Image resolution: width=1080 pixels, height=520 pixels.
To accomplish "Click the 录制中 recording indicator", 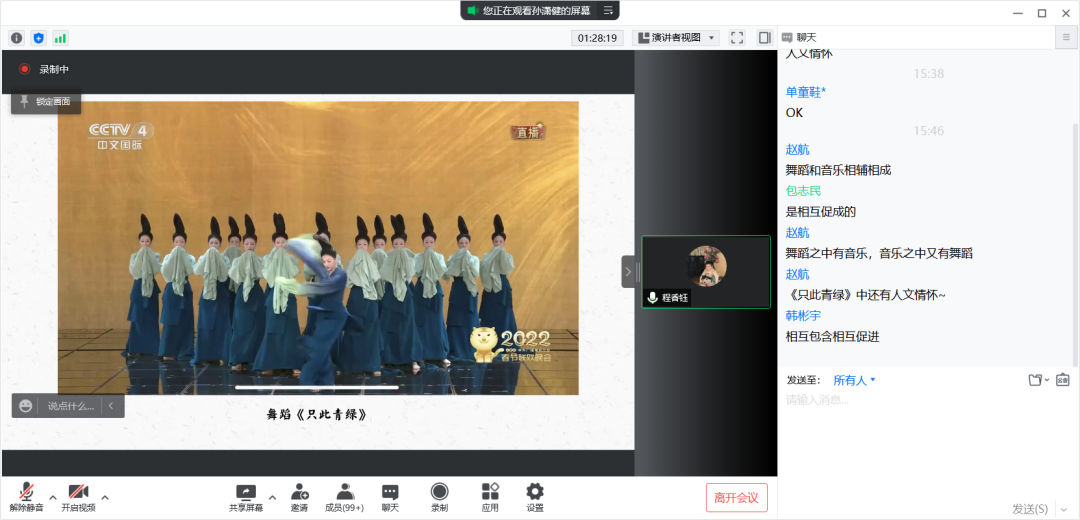I will coord(44,69).
